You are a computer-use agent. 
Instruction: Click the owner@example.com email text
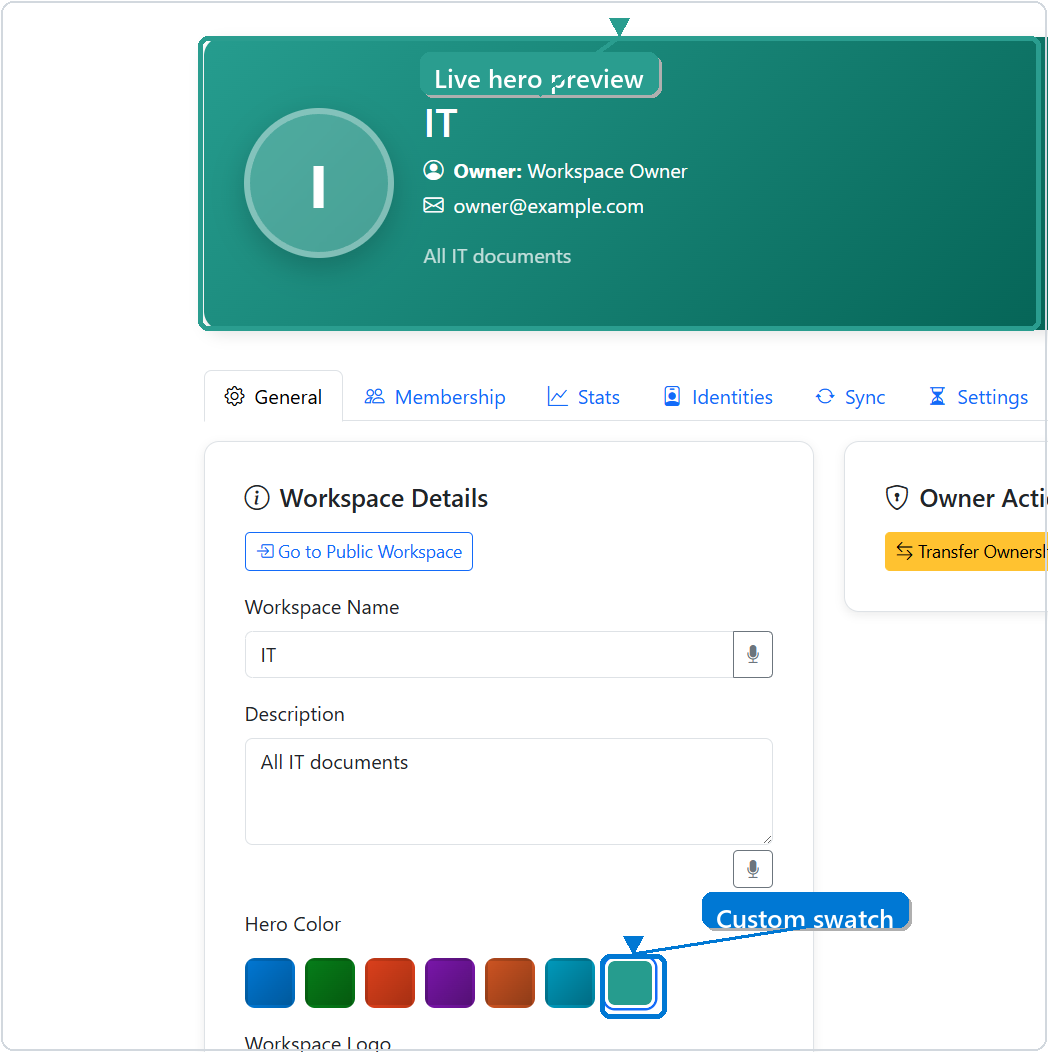(548, 206)
